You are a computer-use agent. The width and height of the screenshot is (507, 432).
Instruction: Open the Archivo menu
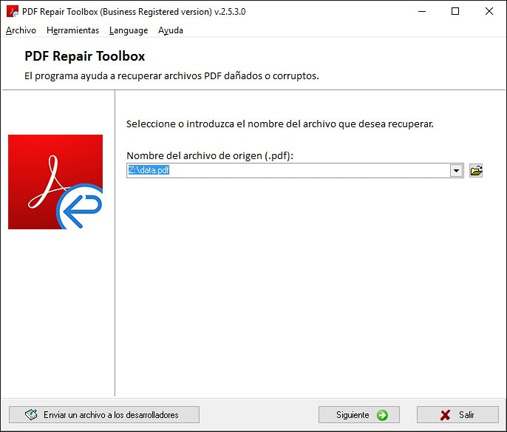point(21,30)
